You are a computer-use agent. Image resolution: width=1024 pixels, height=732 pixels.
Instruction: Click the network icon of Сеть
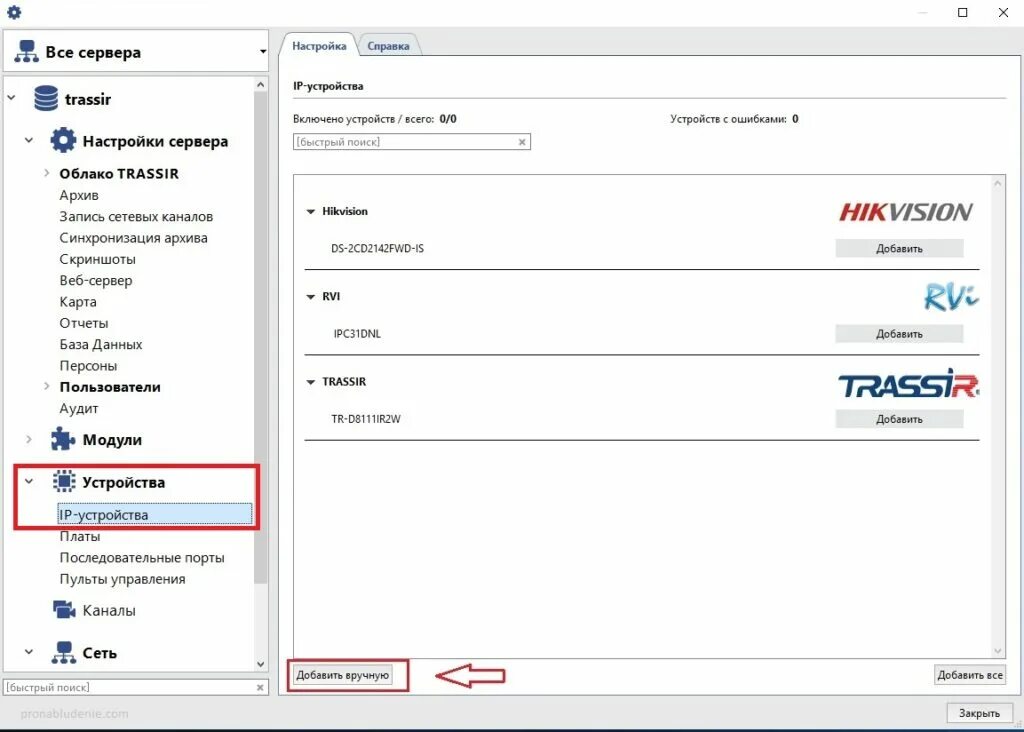63,652
